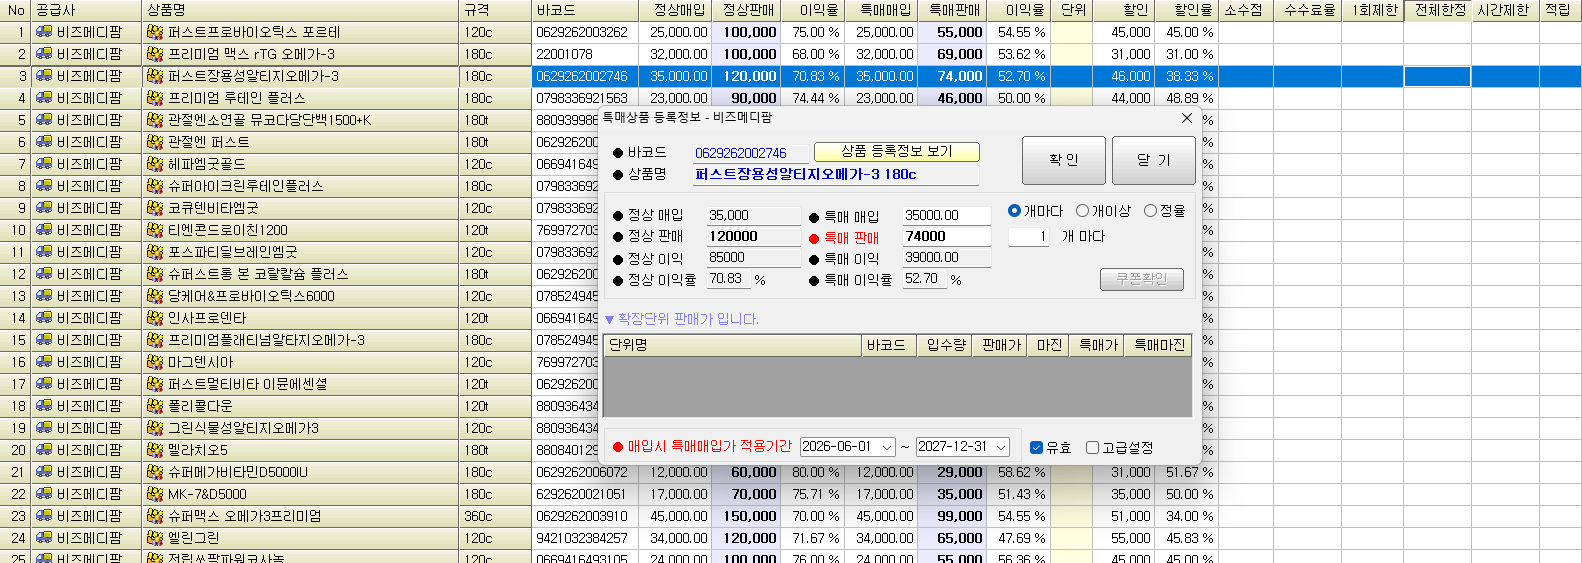This screenshot has width=1582, height=563.
Task: Select product icon for 마그텐시아
Action: coord(155,362)
